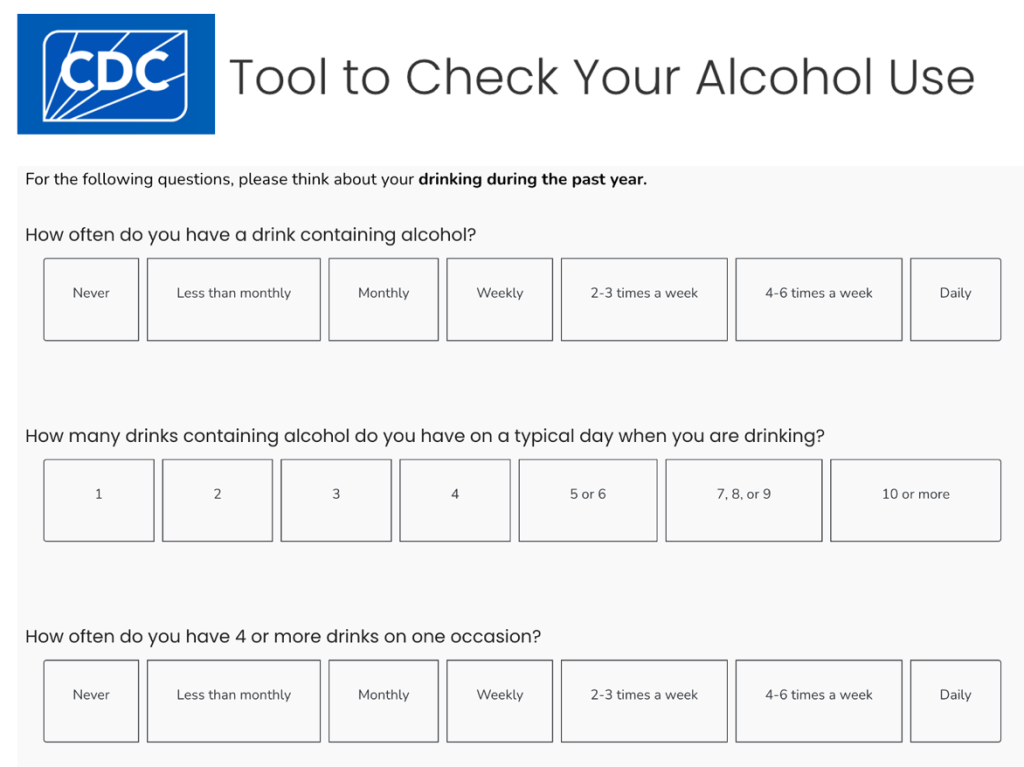Select 'Less than monthly' for first question
Screen dimensions: 1024x767
tap(233, 299)
